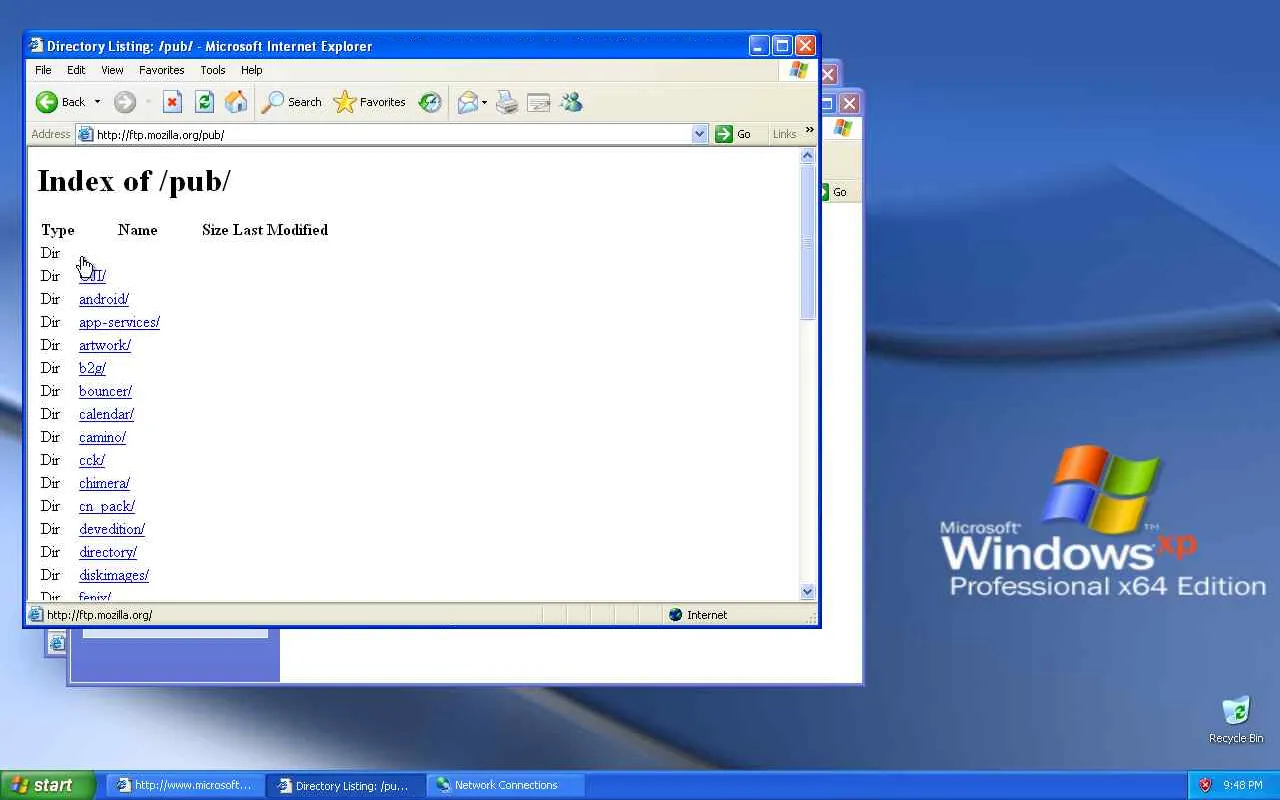This screenshot has width=1280, height=800.
Task: Open the diskimages/ directory link
Action: pyautogui.click(x=114, y=575)
